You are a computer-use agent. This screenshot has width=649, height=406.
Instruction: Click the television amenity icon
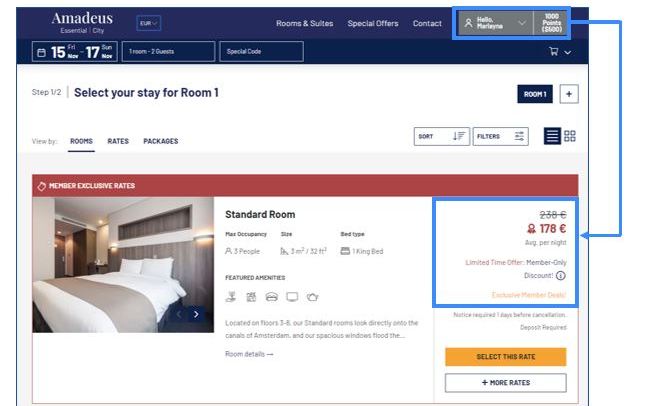[292, 297]
